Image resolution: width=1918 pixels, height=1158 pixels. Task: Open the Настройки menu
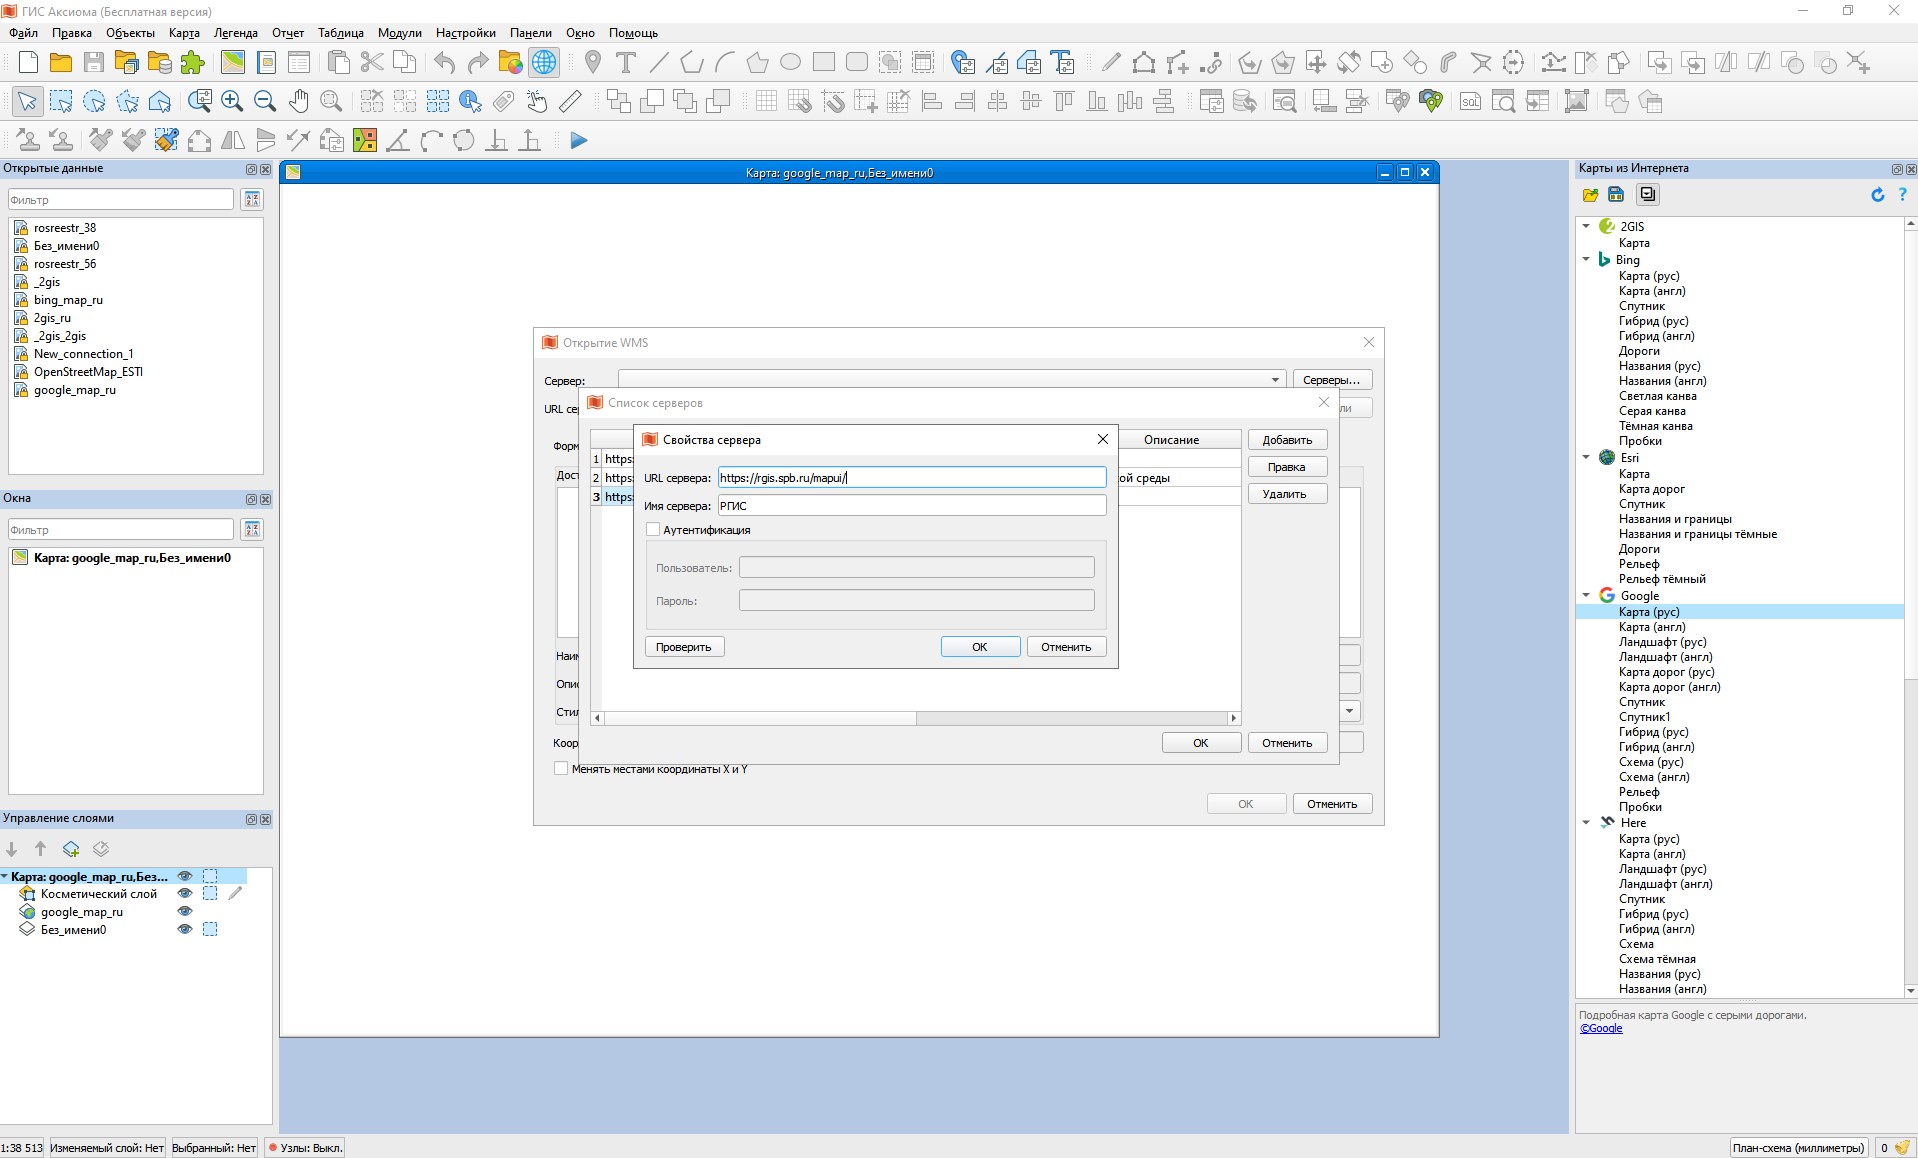coord(465,33)
